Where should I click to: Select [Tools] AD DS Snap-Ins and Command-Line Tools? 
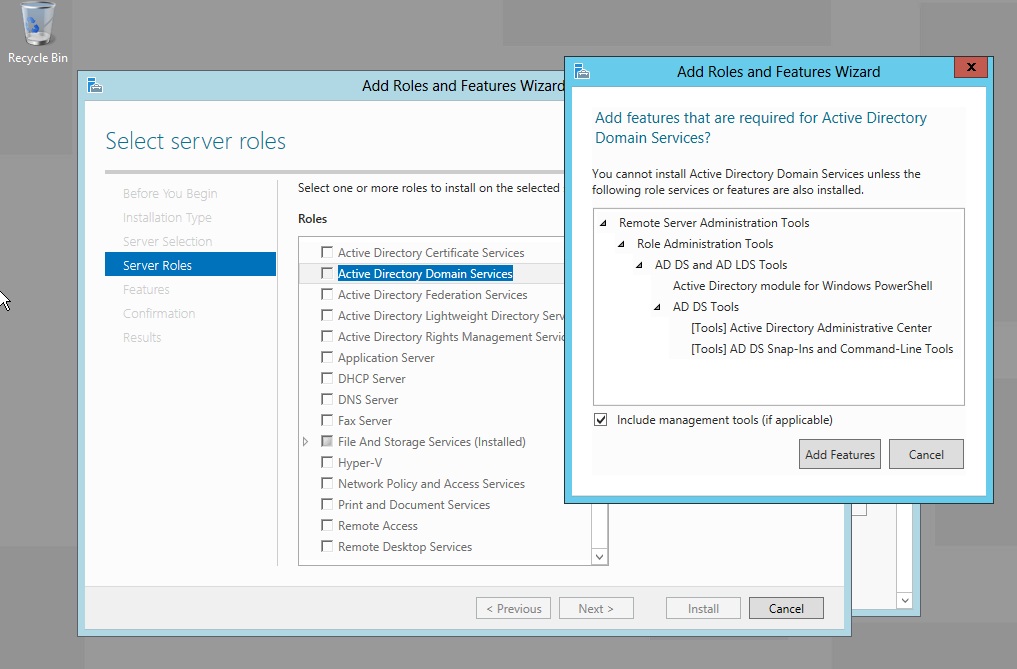tap(822, 348)
